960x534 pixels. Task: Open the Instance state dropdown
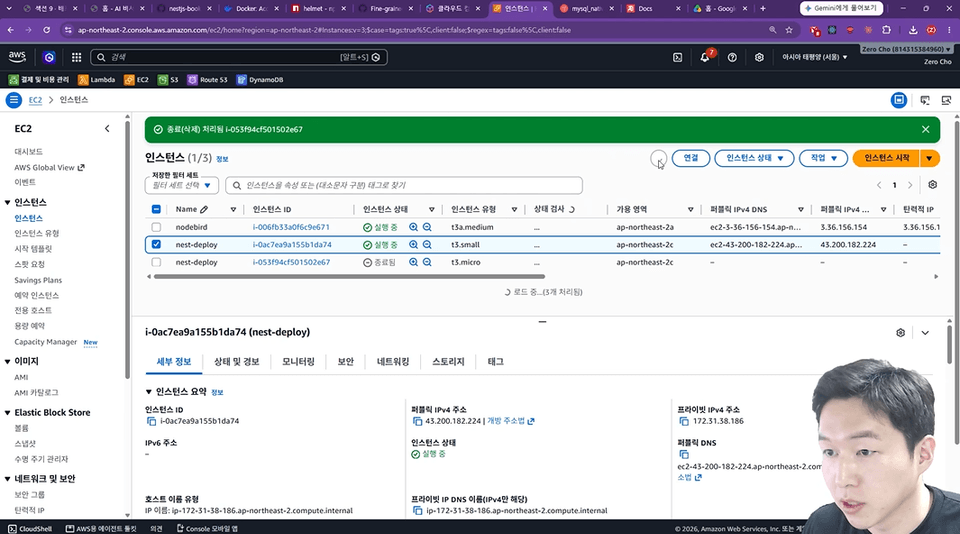pos(754,158)
